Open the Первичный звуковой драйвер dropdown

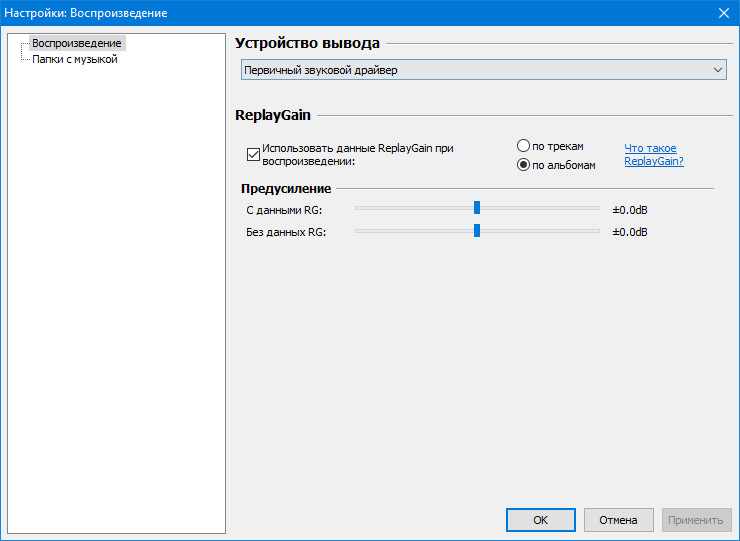pyautogui.click(x=484, y=70)
